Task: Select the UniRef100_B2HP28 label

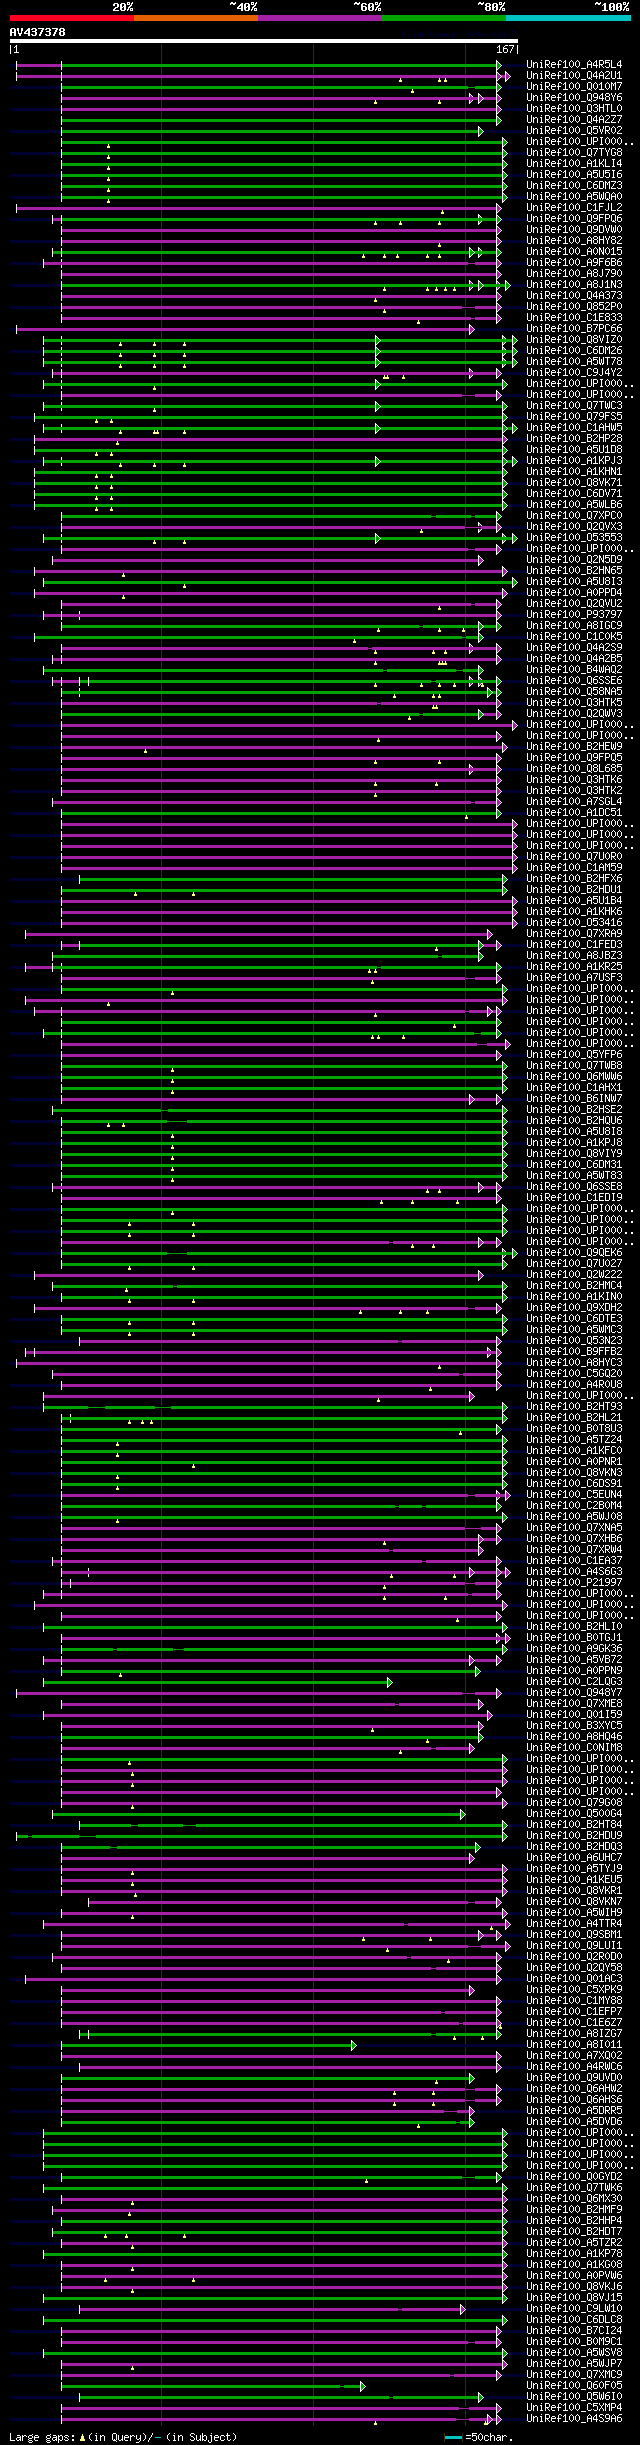Action: (x=574, y=439)
